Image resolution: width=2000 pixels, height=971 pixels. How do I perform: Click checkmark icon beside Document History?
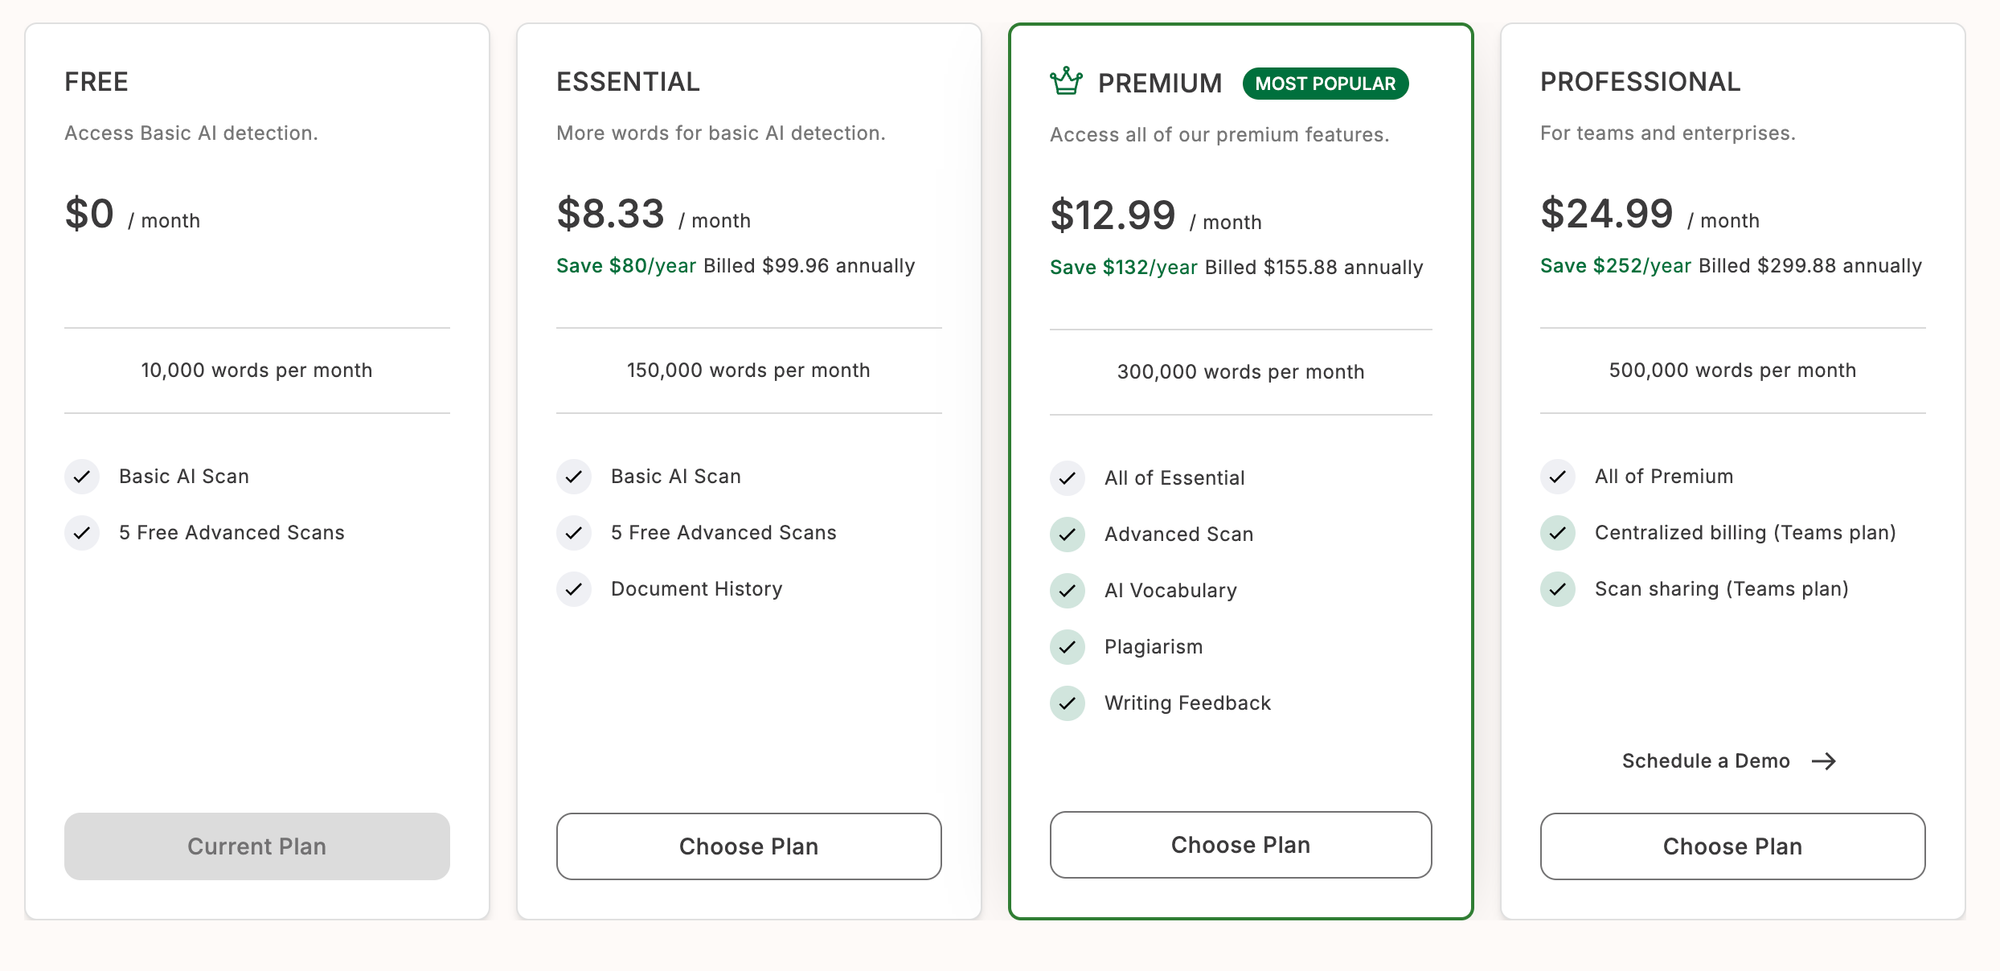coord(574,589)
